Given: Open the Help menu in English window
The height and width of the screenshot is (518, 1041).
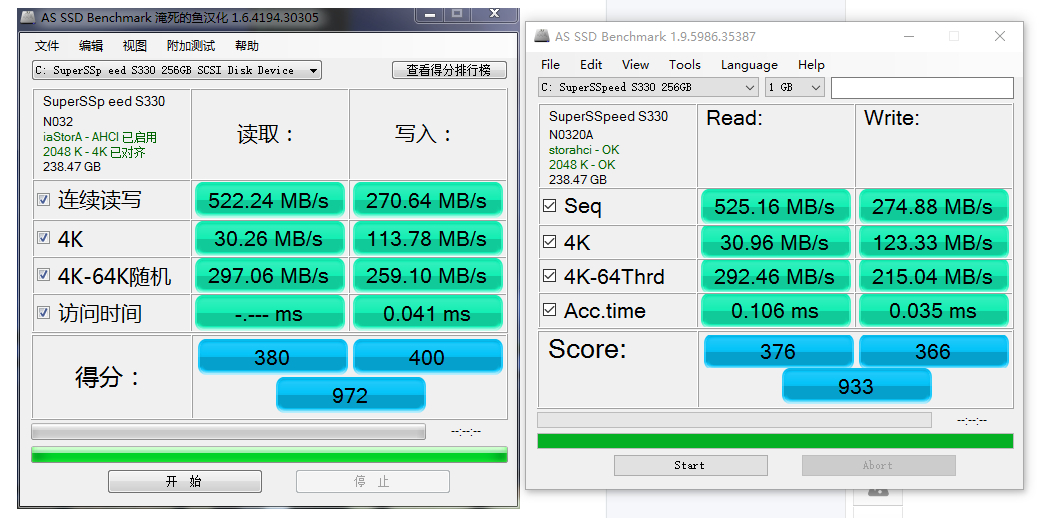Looking at the screenshot, I should (x=811, y=64).
